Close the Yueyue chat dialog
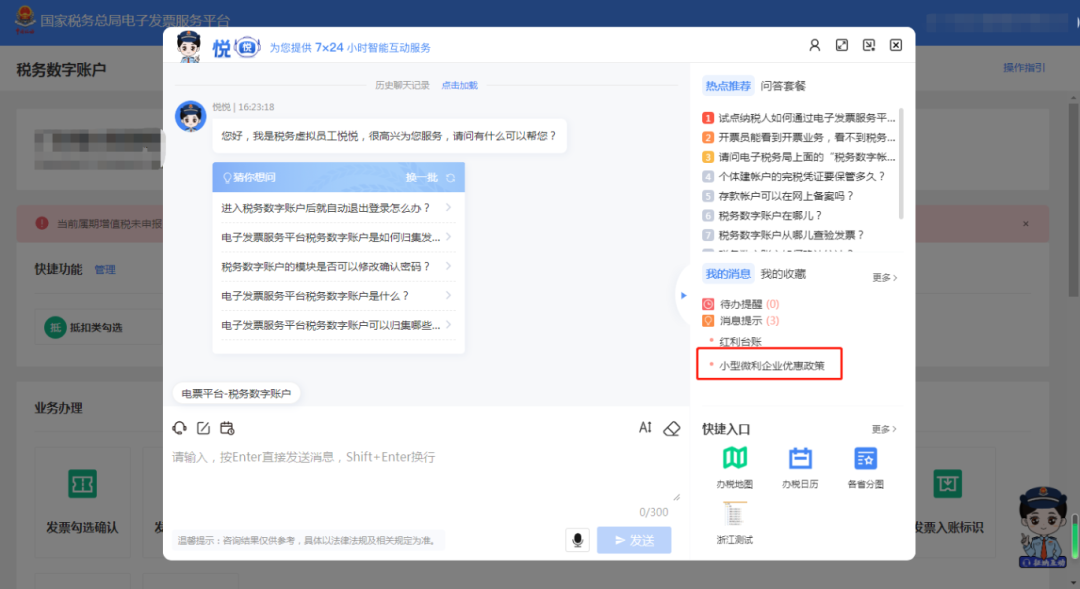Viewport: 1080px width, 589px height. tap(895, 45)
